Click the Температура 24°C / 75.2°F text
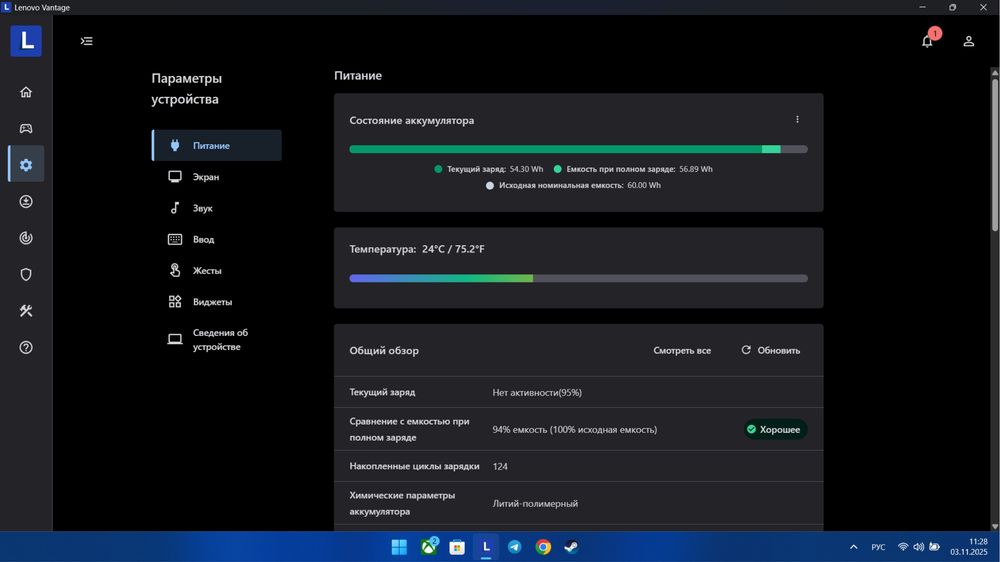Viewport: 1000px width, 562px height. point(417,249)
